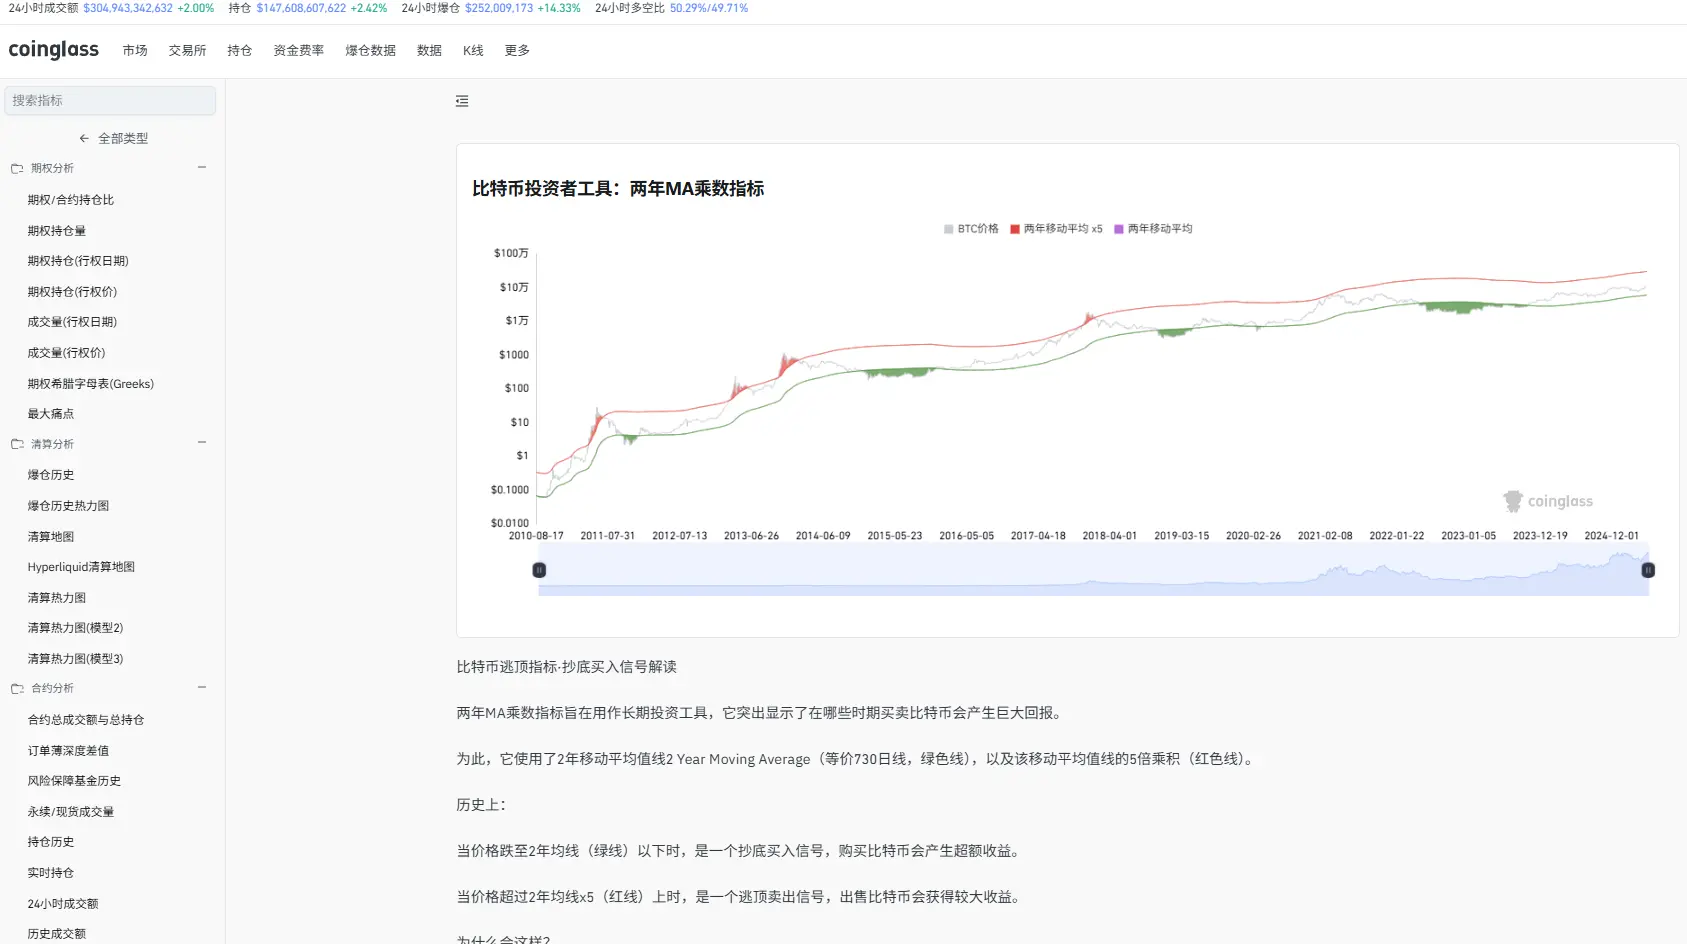Viewport: 1687px width, 944px height.
Task: Open the 交易所 menu
Action: click(x=187, y=51)
